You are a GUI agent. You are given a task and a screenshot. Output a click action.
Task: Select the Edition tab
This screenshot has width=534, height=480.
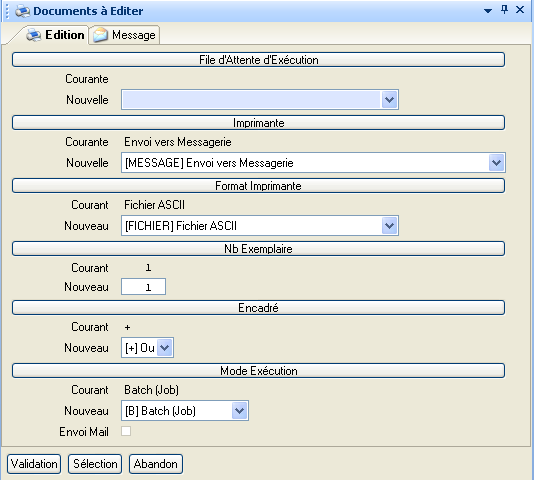click(55, 35)
